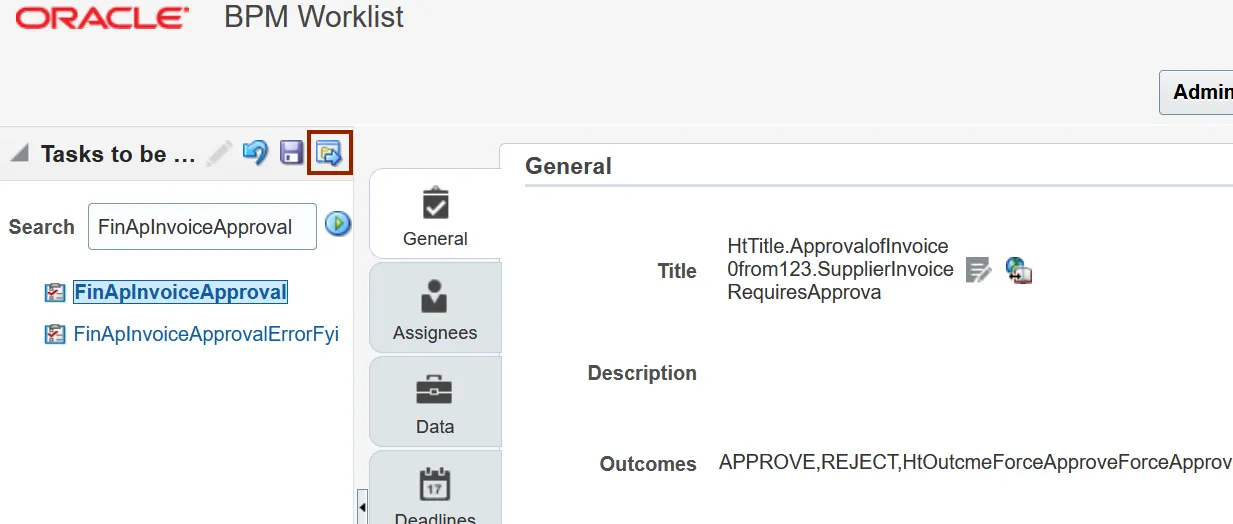
Task: Open the Assignees tab
Action: click(x=435, y=309)
